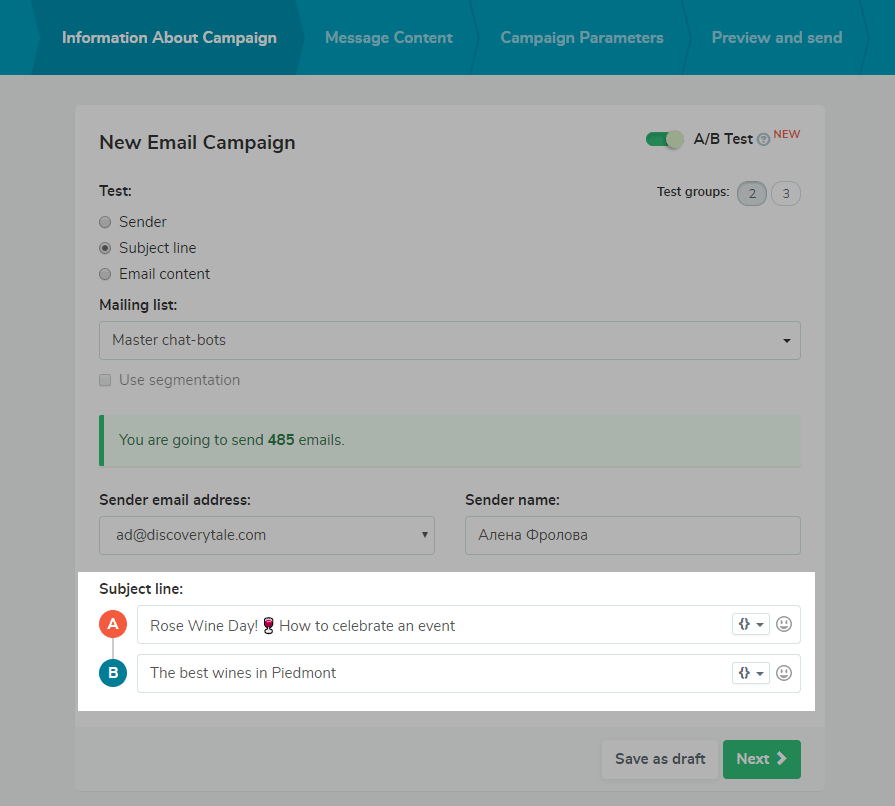Expand the Master chat-bots mailing list dropdown

(x=449, y=340)
